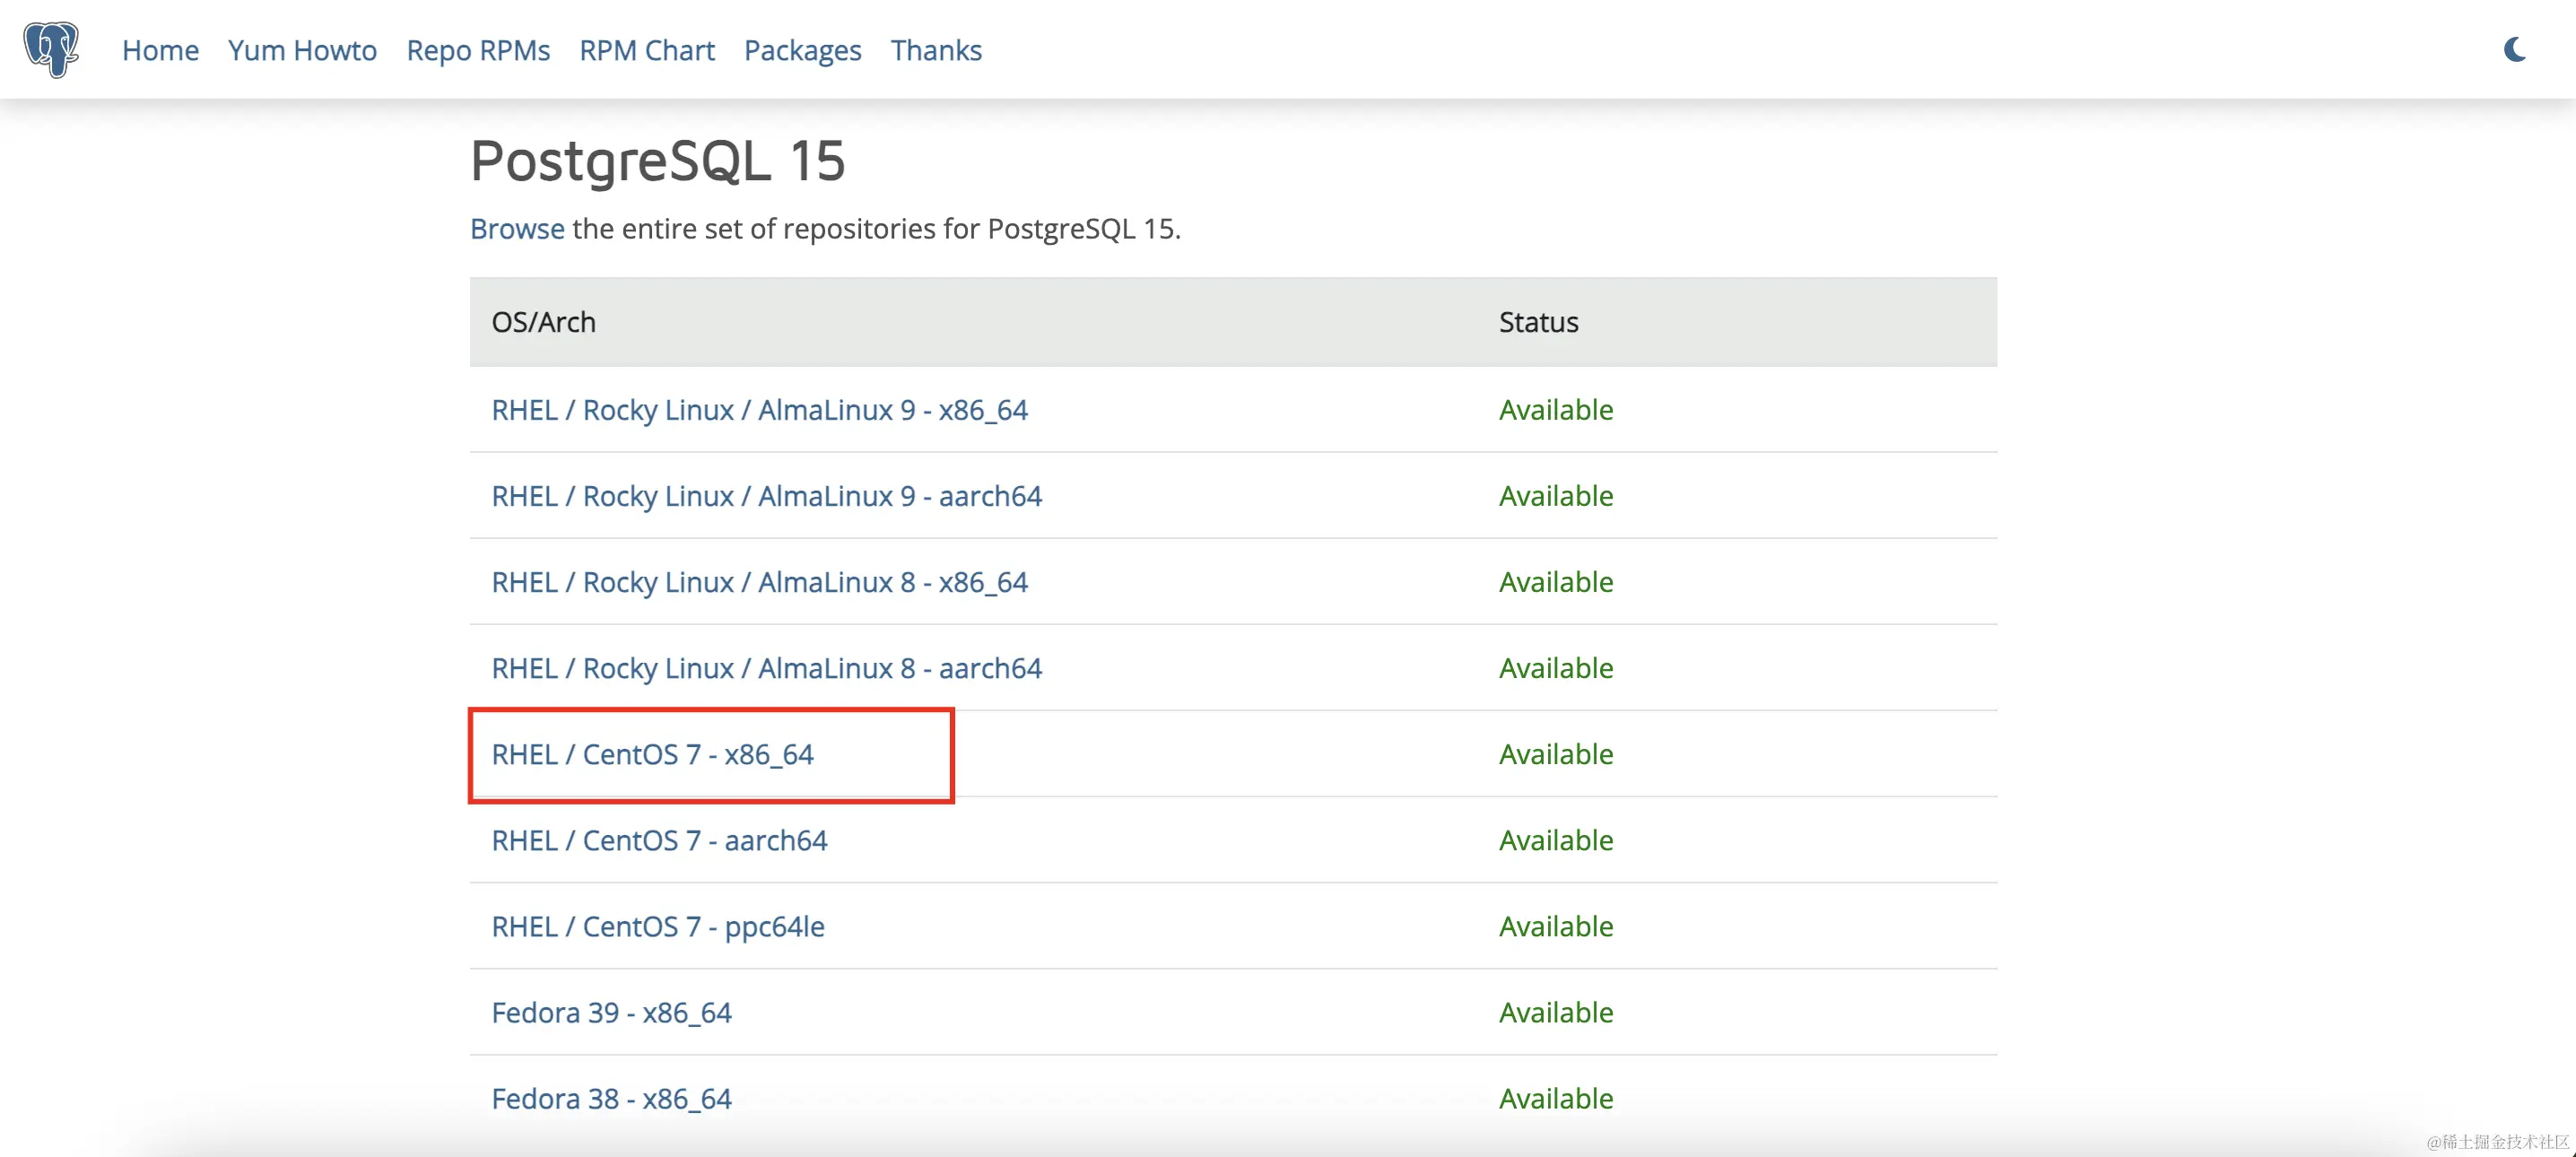View the Packages listing
Image resolution: width=2576 pixels, height=1157 pixels.
pos(802,50)
